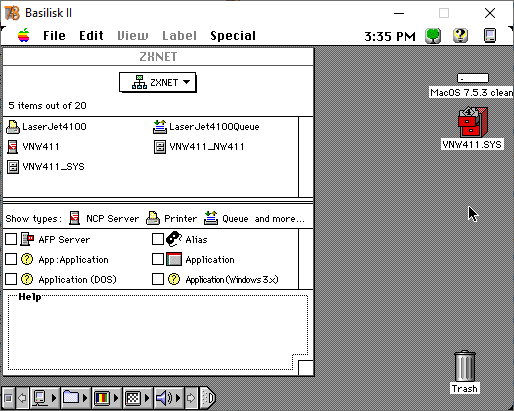Click the 'and more...' show types text
514x411 pixels.
pyautogui.click(x=279, y=219)
